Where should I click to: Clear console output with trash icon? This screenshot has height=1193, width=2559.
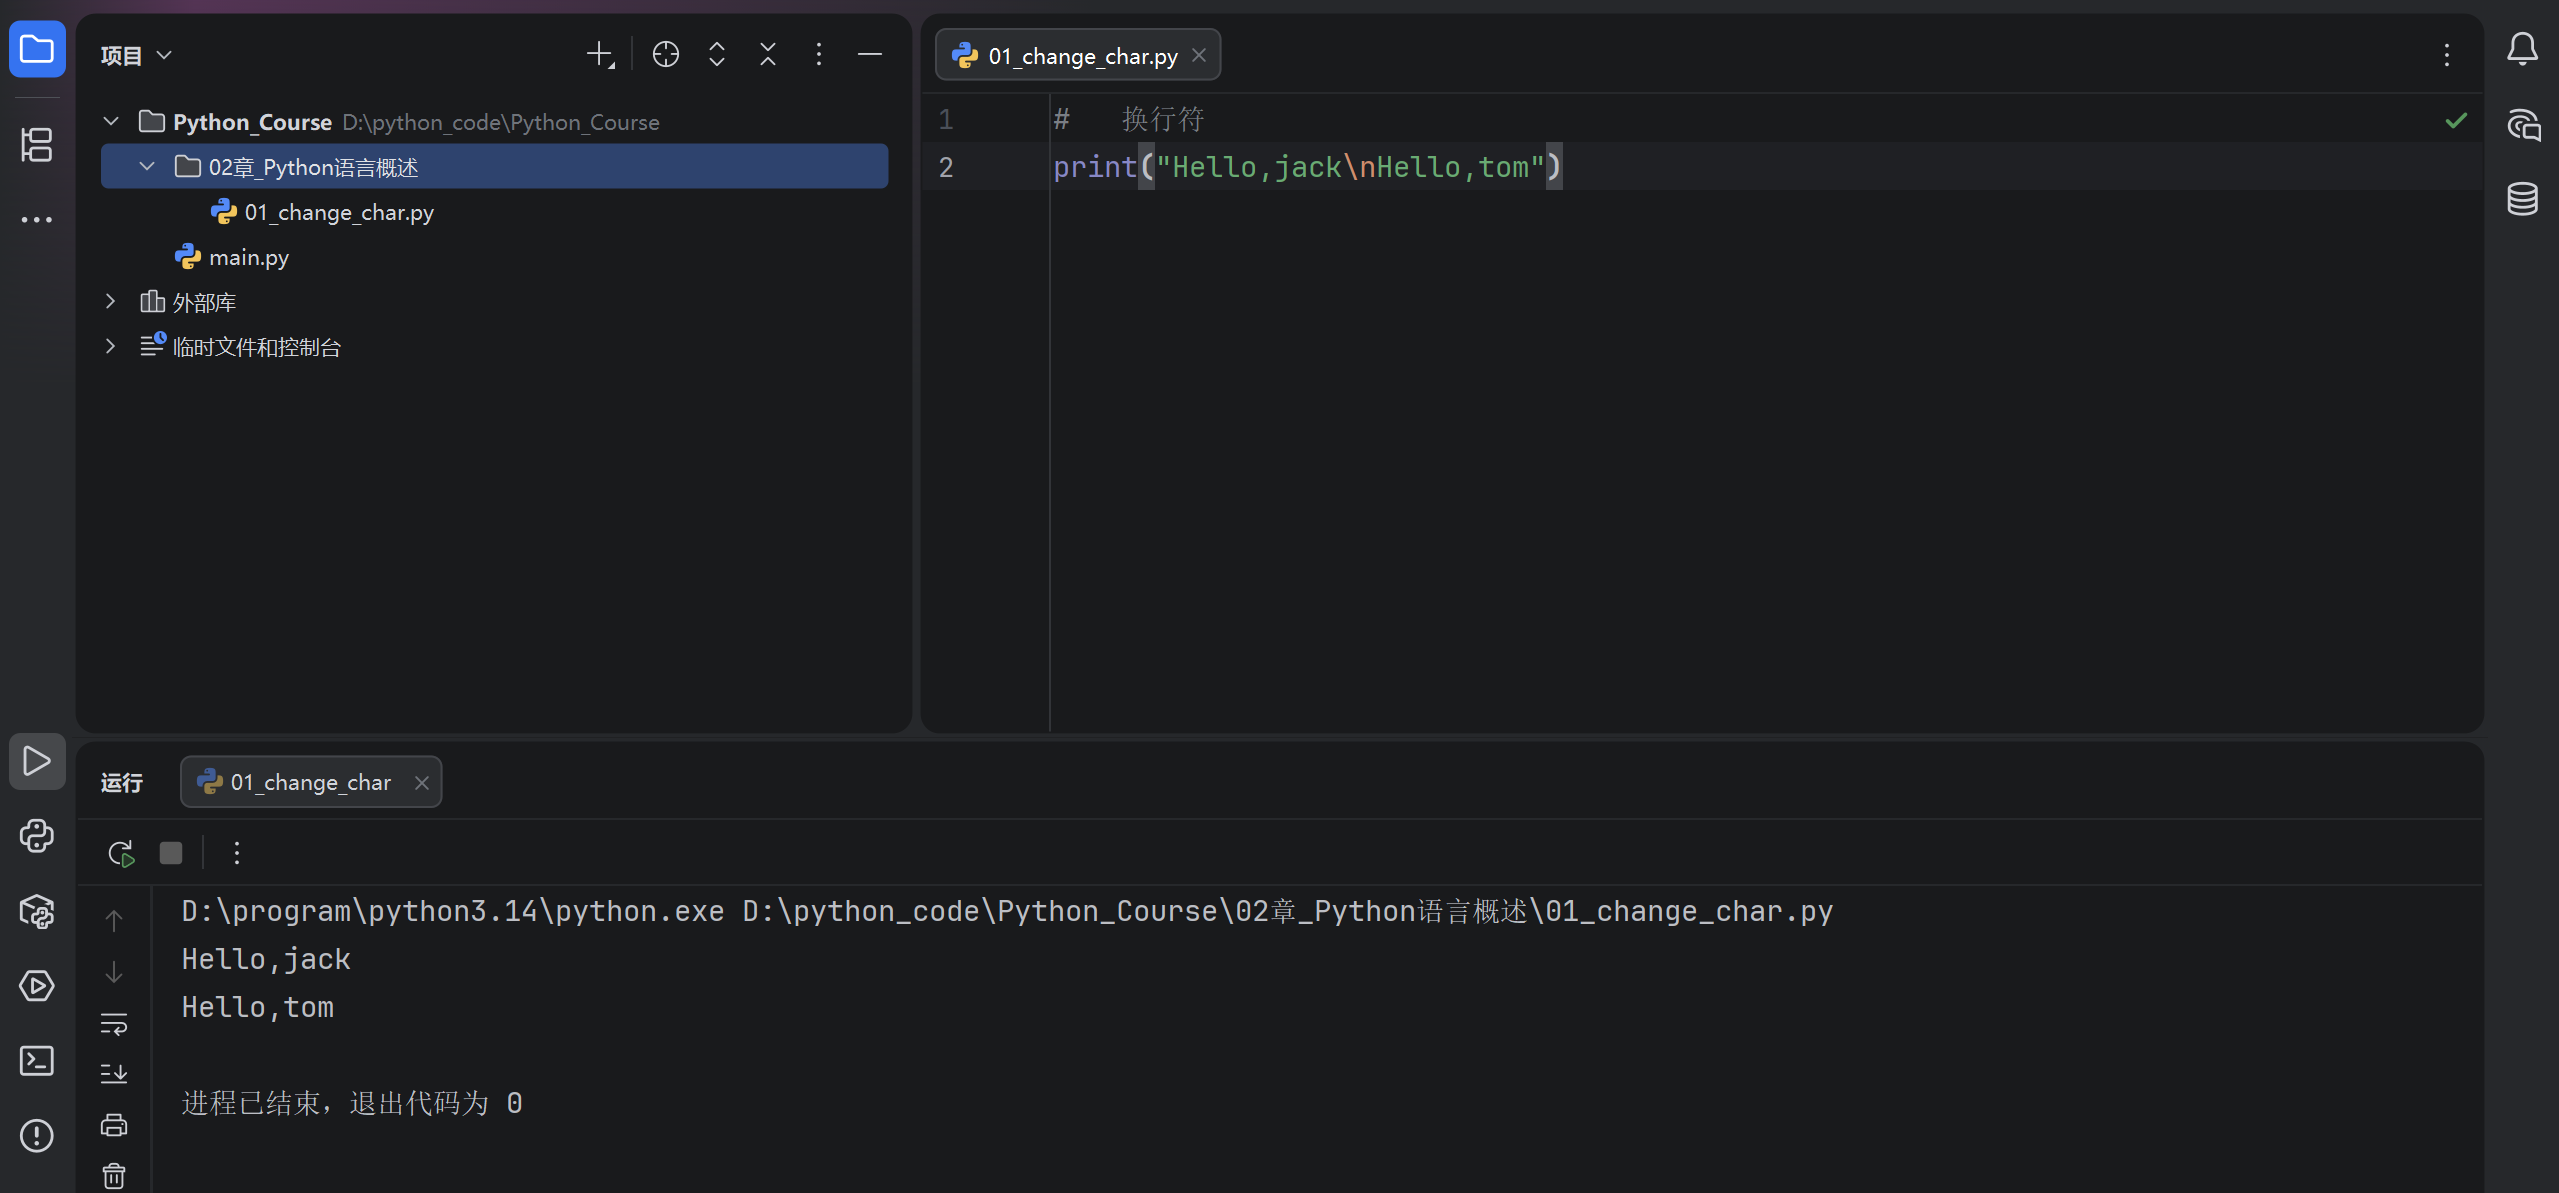point(114,1176)
